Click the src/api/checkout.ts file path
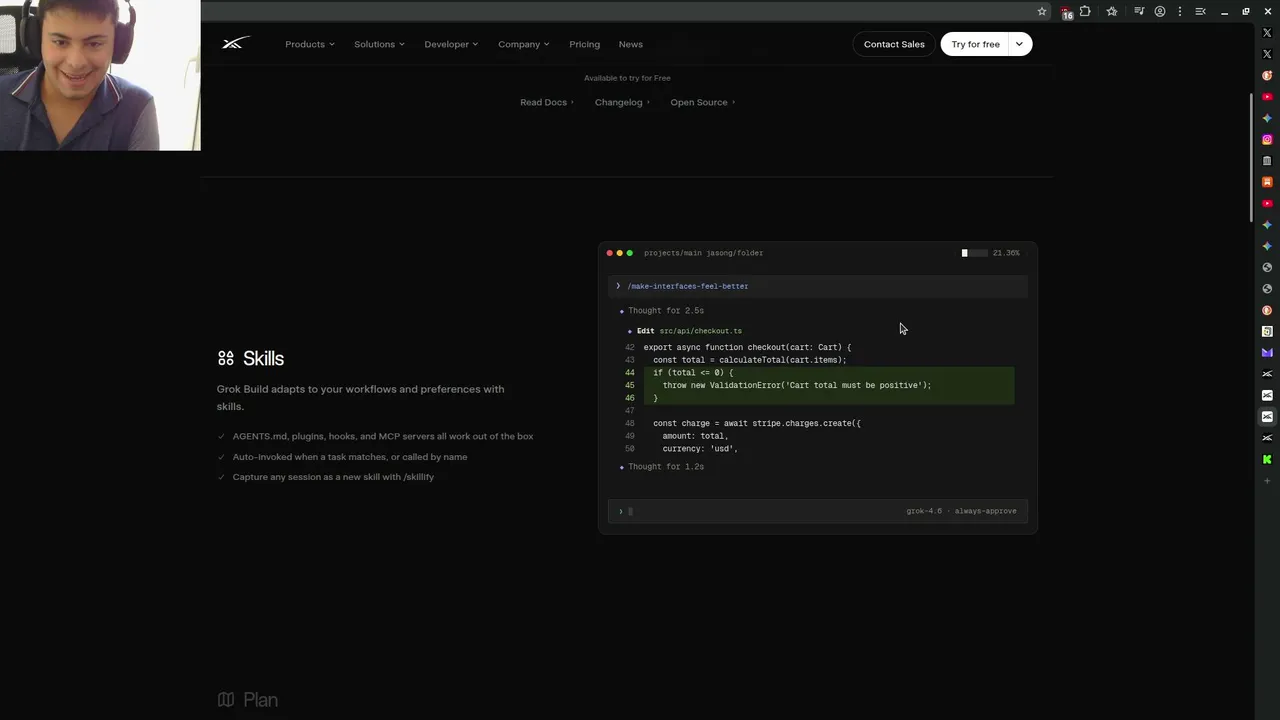This screenshot has height=720, width=1280. [700, 331]
